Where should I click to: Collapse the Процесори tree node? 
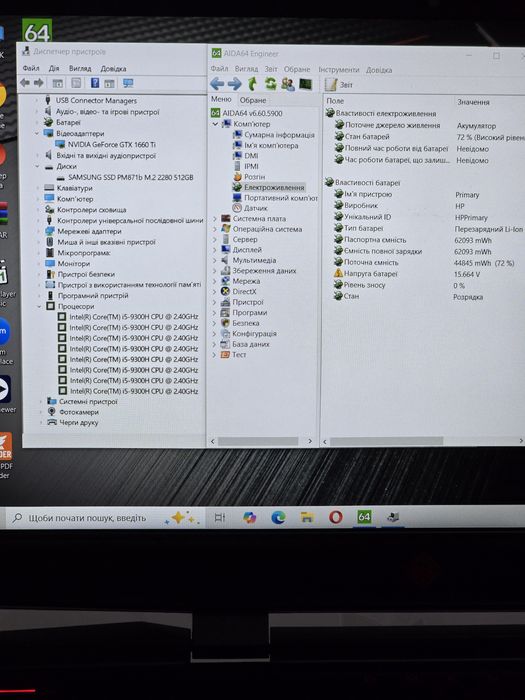39,306
